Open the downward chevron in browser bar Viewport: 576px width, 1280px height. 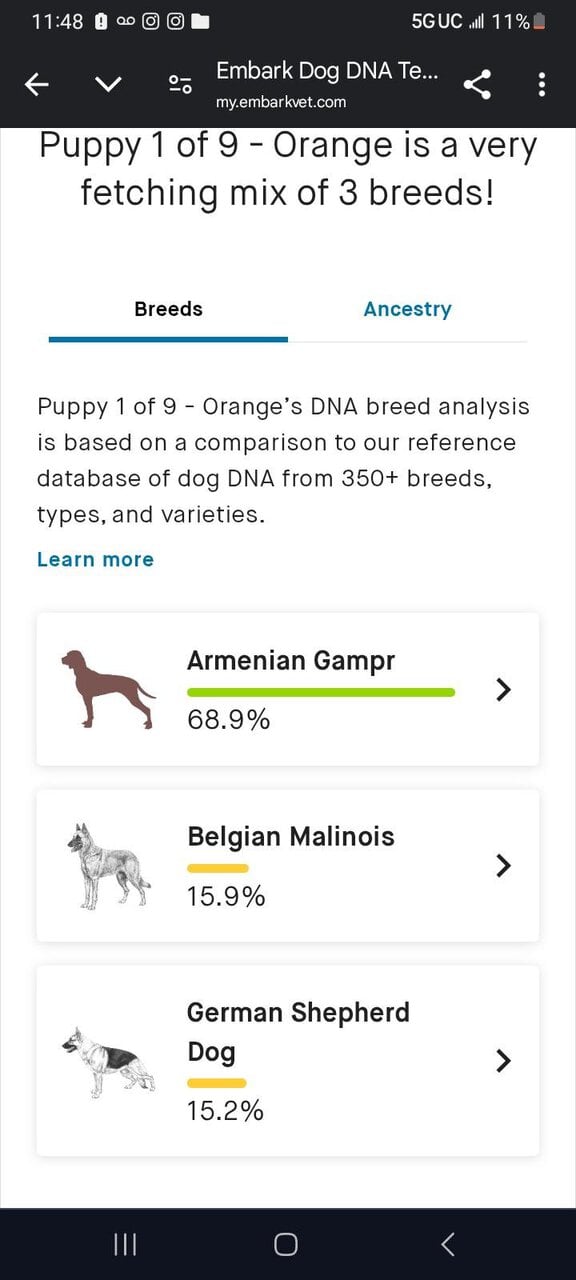pyautogui.click(x=108, y=85)
